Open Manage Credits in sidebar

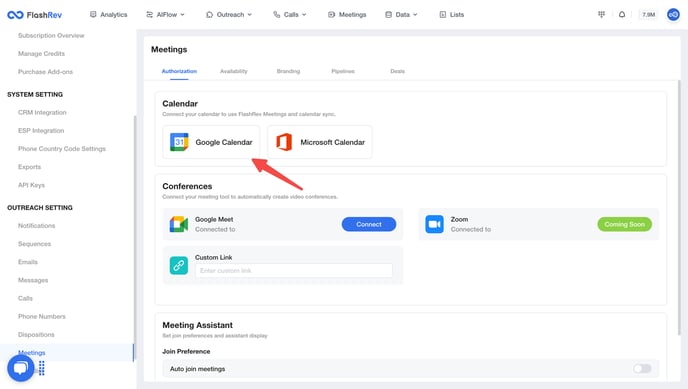pyautogui.click(x=41, y=54)
